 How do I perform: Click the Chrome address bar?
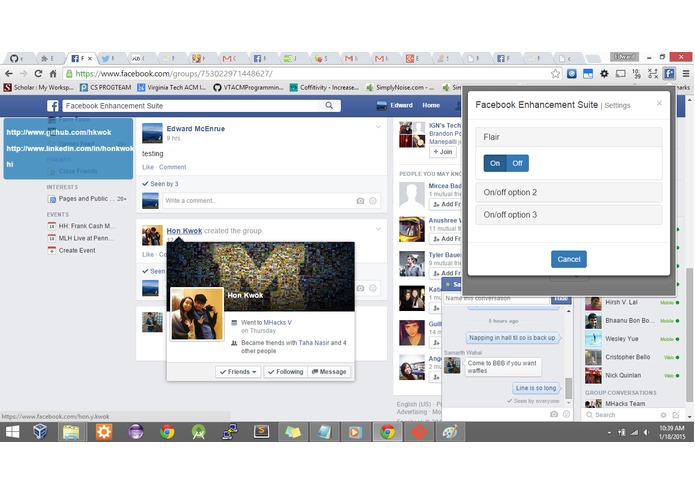[x=306, y=74]
